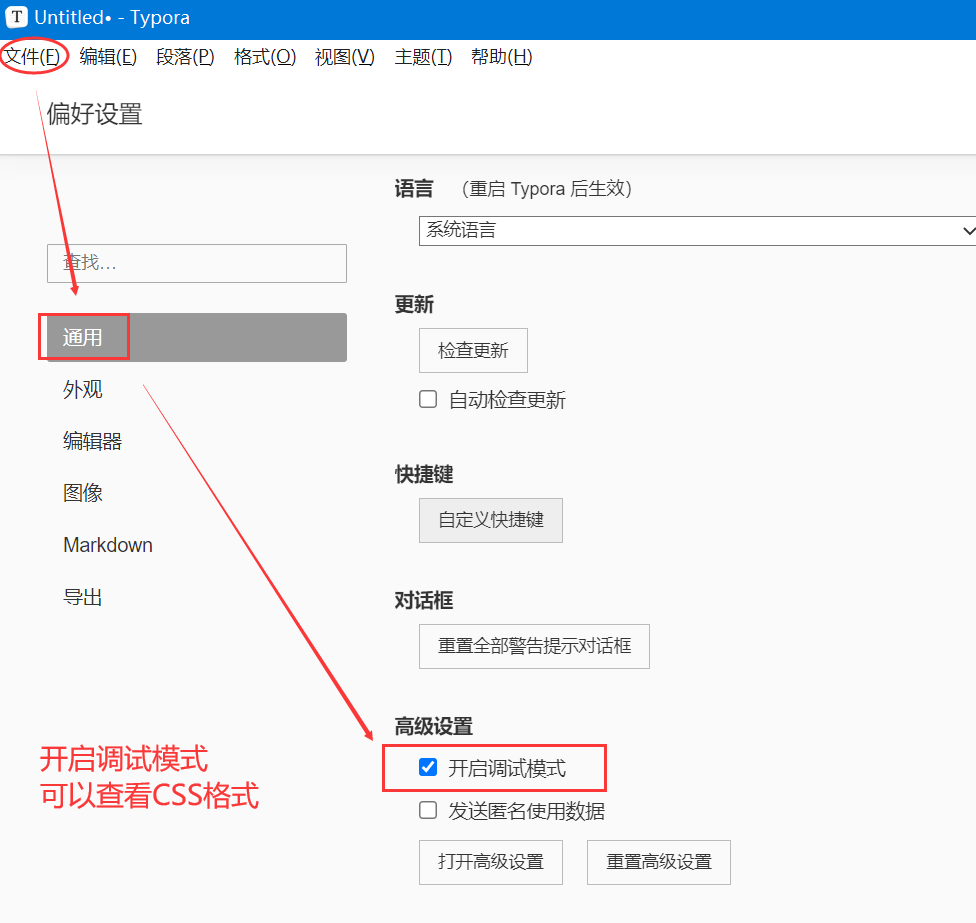976x923 pixels.
Task: Enable 发送匿名使用数据 checkbox
Action: pos(428,810)
